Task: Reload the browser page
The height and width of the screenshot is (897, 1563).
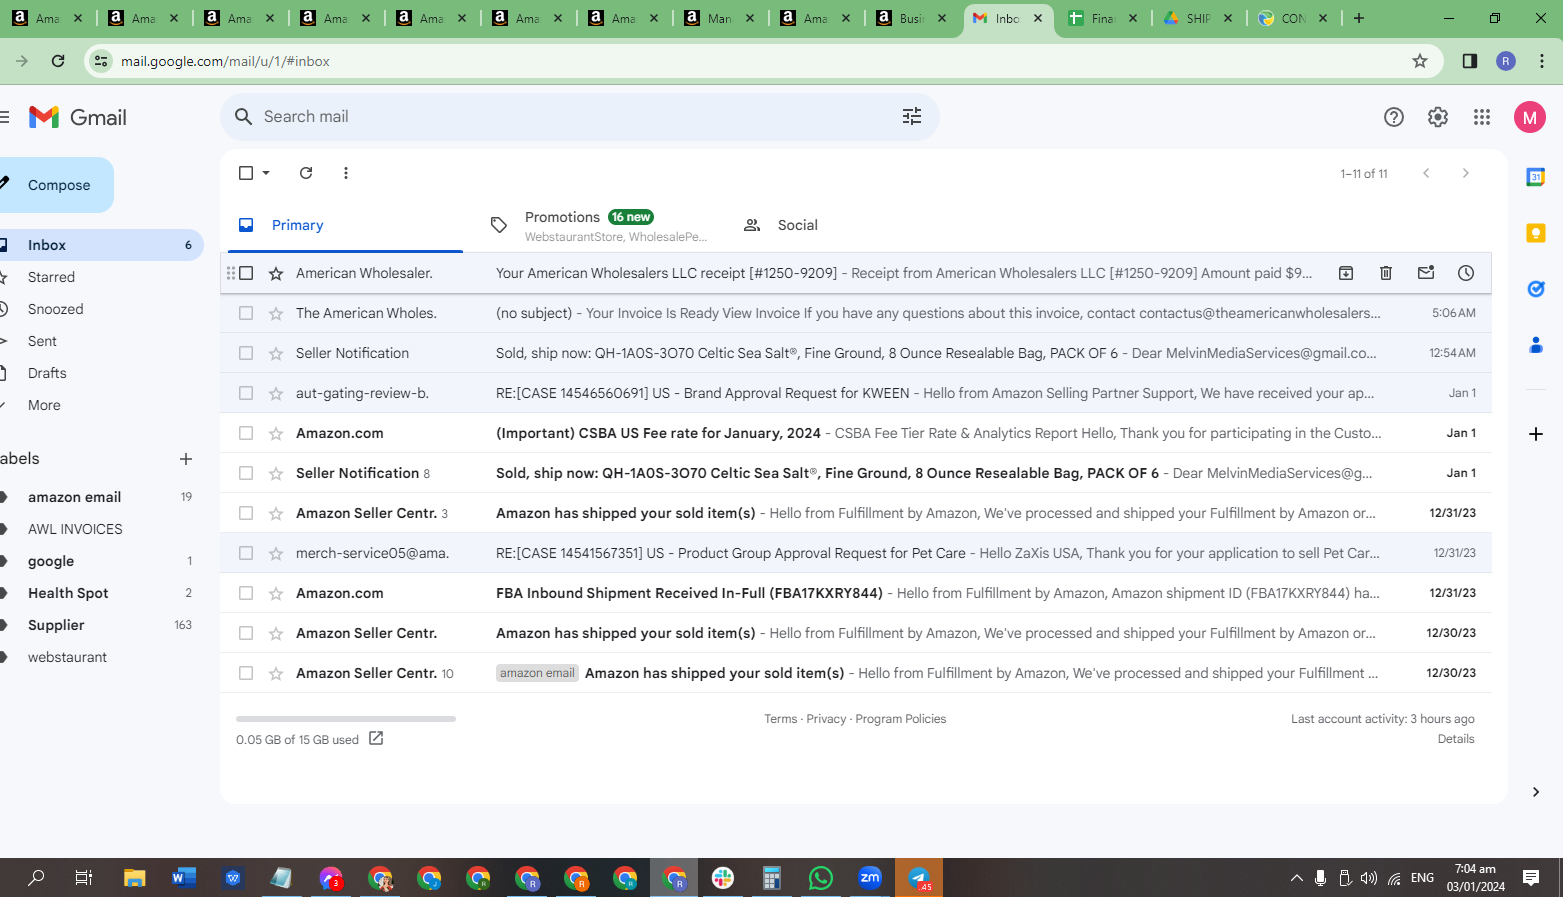Action: coord(58,61)
